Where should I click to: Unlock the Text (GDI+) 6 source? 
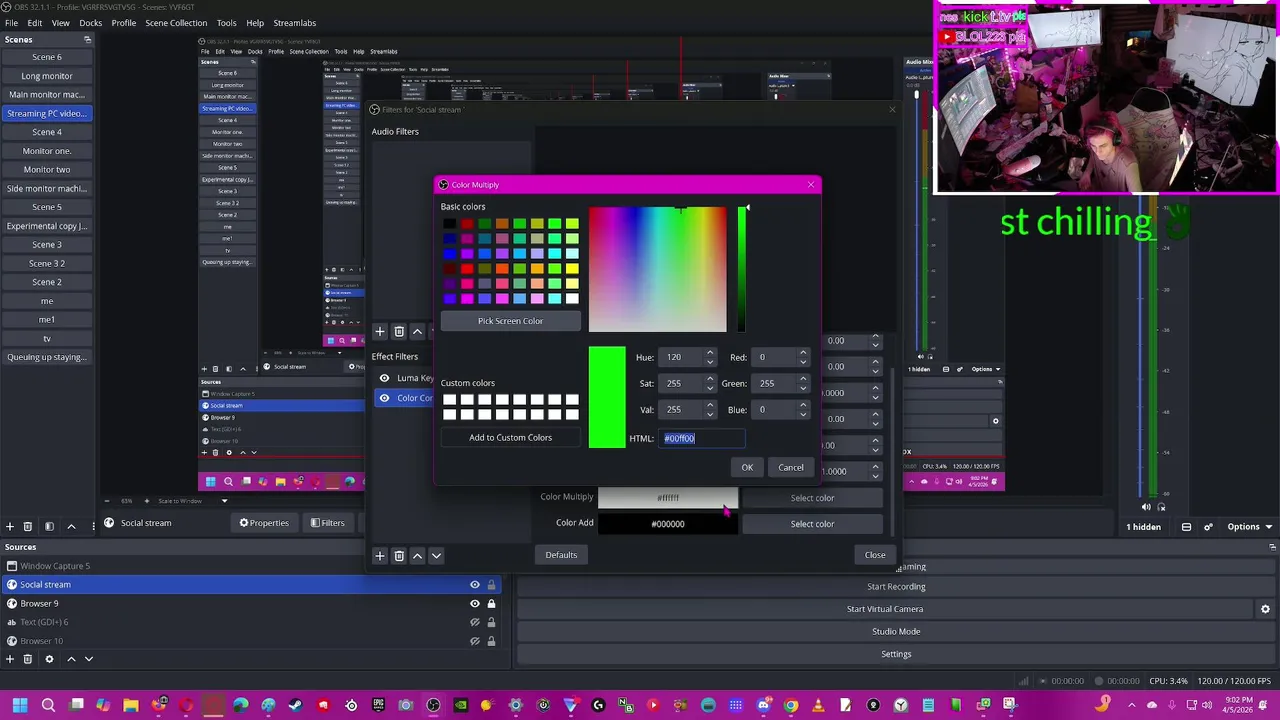coord(491,622)
